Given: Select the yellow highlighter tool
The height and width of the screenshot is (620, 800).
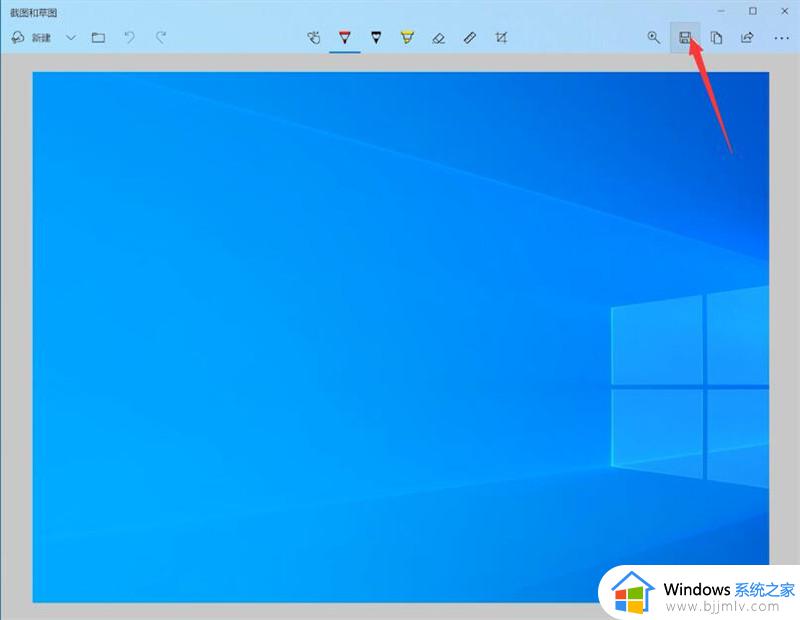Looking at the screenshot, I should tap(407, 38).
